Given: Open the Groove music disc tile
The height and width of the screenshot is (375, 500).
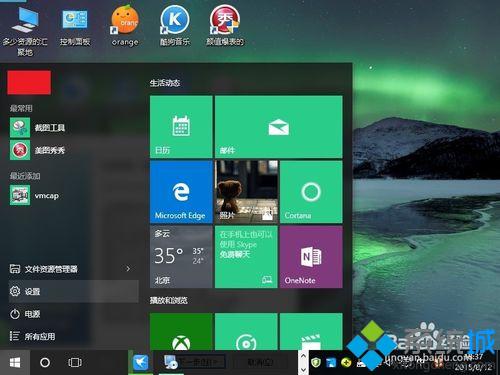Looking at the screenshot, I should point(246,332).
